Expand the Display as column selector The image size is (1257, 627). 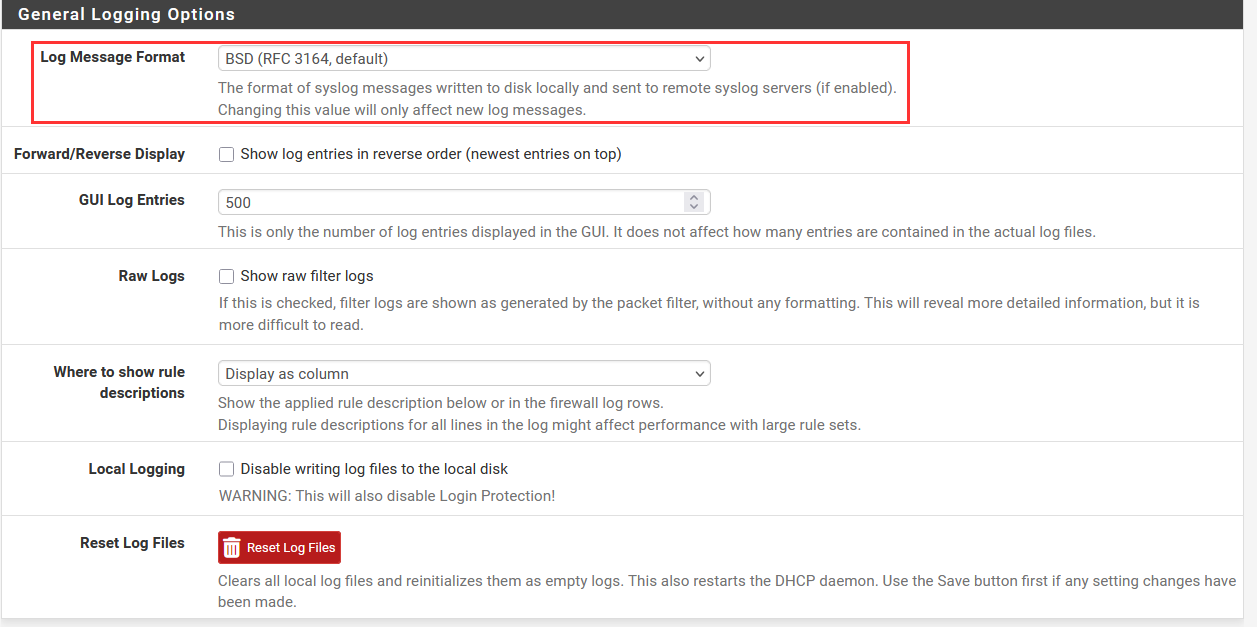(463, 374)
